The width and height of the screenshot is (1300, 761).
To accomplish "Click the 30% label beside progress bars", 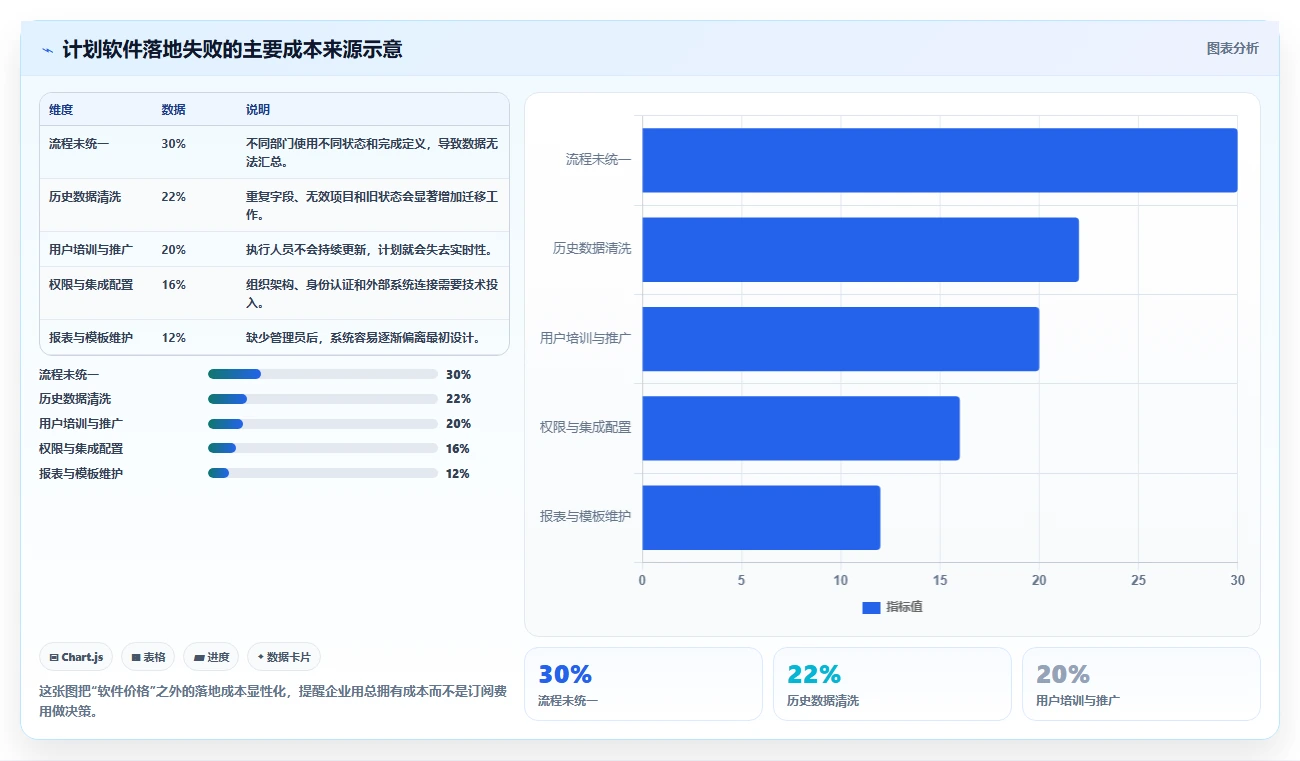I will 458,375.
